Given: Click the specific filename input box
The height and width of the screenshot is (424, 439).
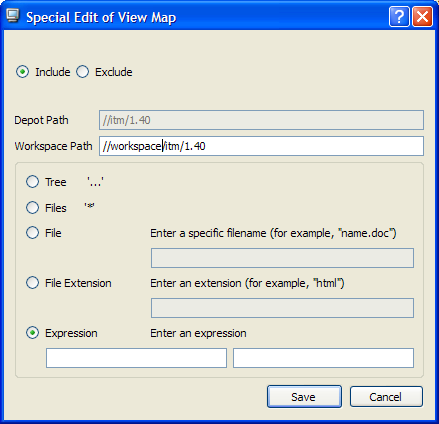Looking at the screenshot, I should click(282, 258).
